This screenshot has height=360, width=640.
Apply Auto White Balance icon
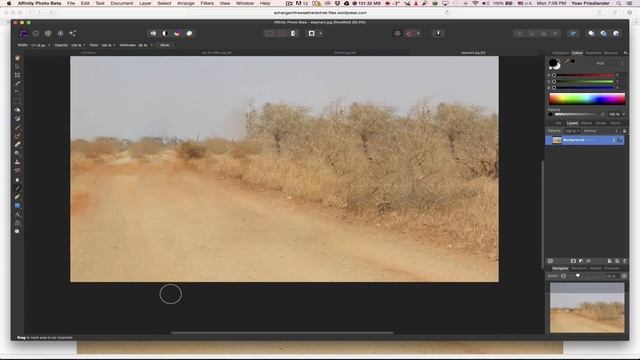pyautogui.click(x=189, y=33)
